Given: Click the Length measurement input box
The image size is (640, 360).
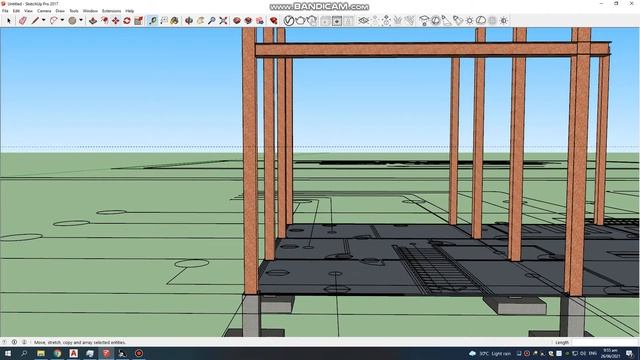Looking at the screenshot, I should pos(604,342).
